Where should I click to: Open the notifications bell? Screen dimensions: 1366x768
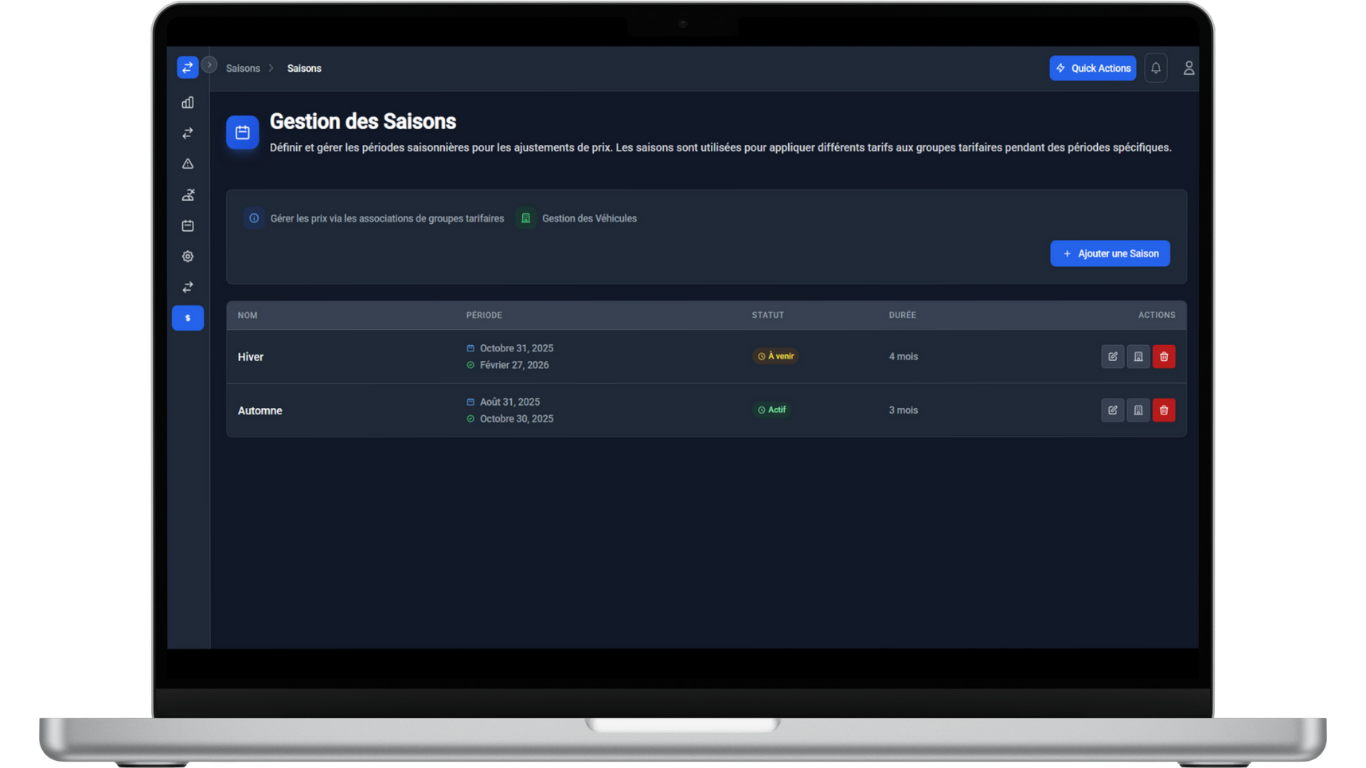(x=1155, y=68)
